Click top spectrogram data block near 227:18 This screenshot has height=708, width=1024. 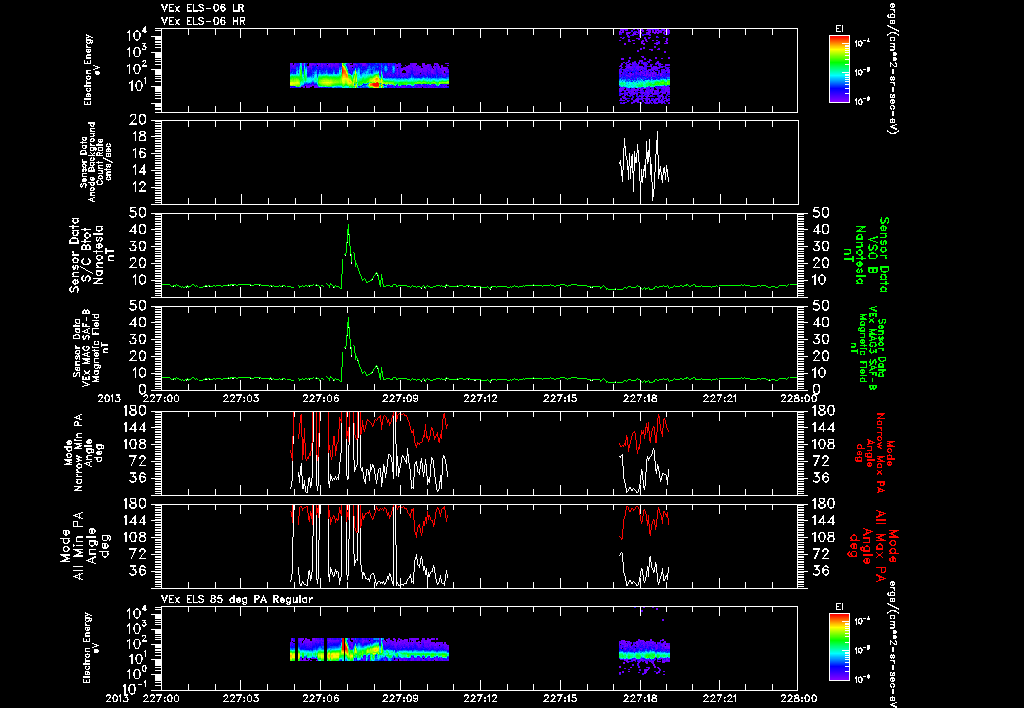click(644, 67)
